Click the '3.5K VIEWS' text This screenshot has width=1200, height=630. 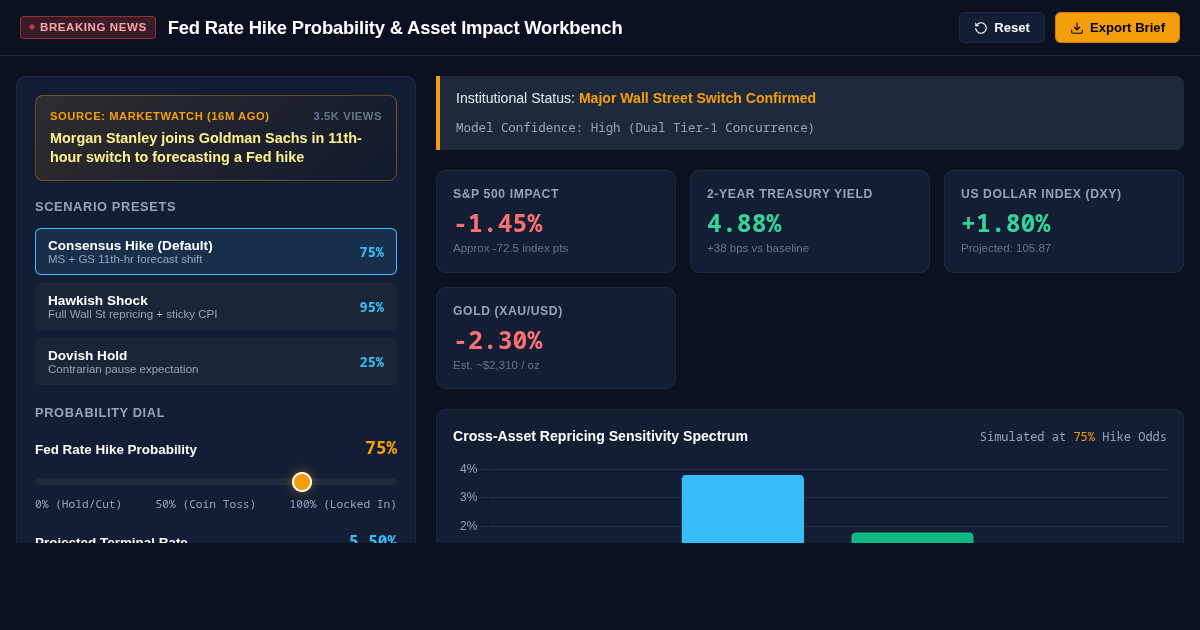click(348, 116)
